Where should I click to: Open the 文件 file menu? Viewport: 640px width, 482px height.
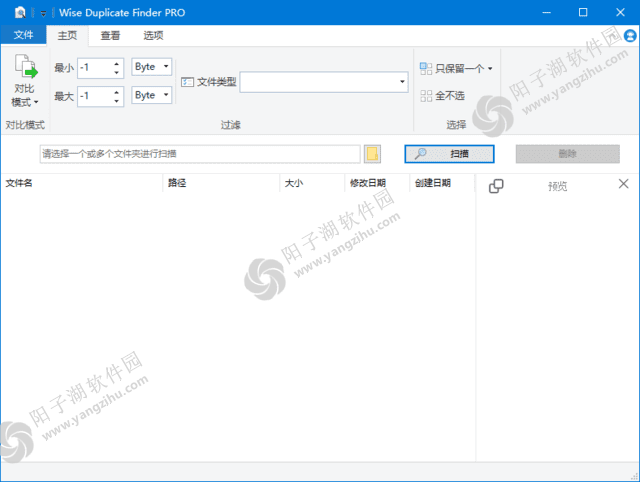[23, 35]
